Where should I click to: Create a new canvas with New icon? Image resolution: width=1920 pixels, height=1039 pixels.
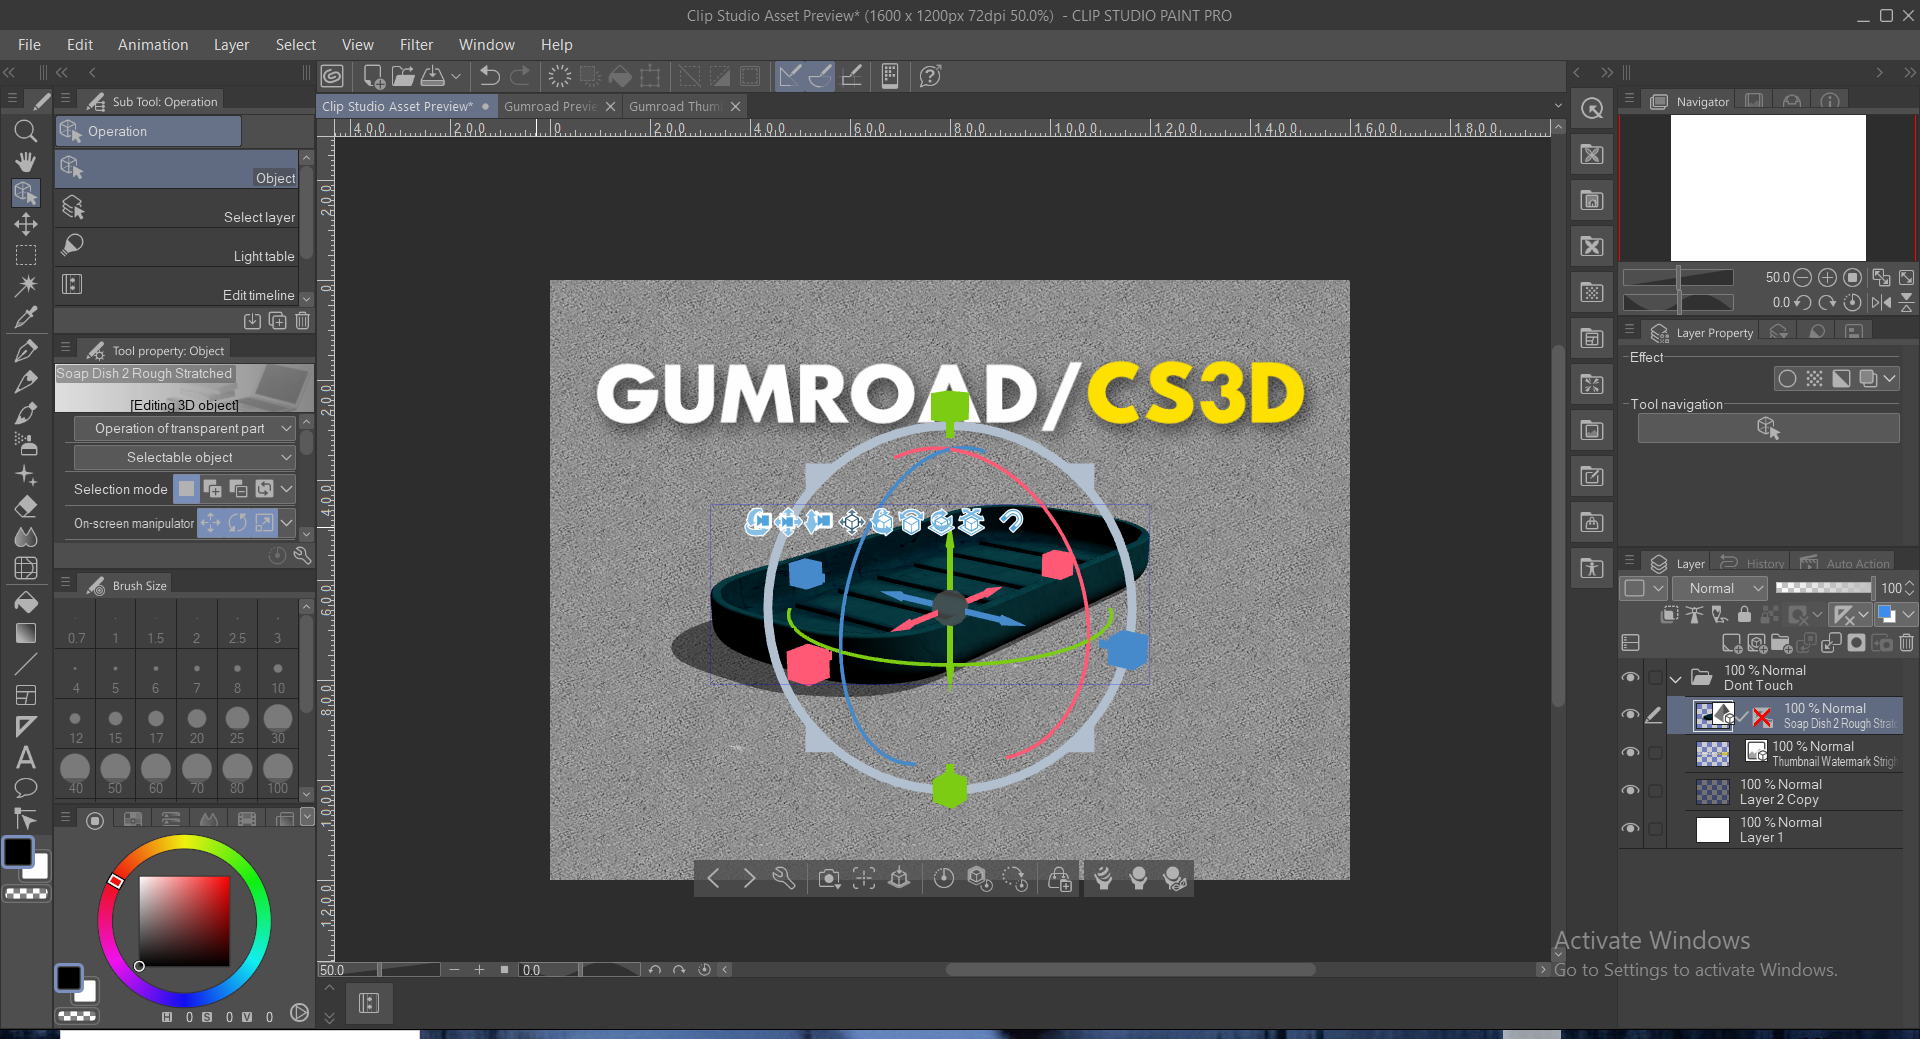click(374, 76)
